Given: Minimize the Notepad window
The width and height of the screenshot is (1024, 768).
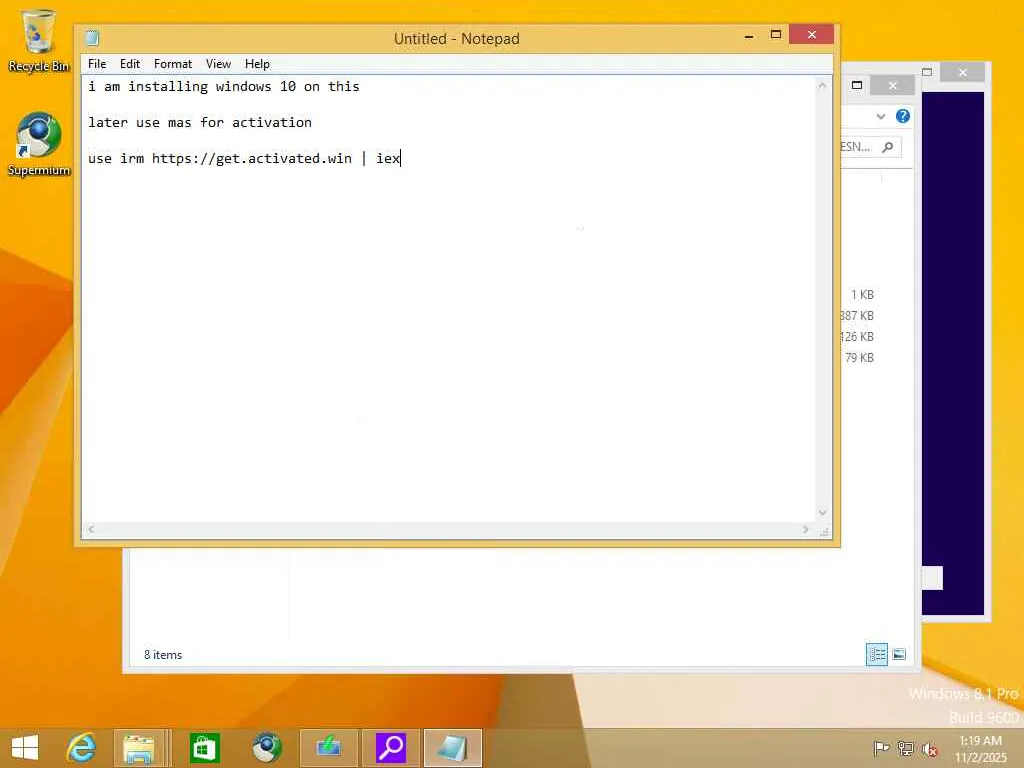Looking at the screenshot, I should 749,35.
